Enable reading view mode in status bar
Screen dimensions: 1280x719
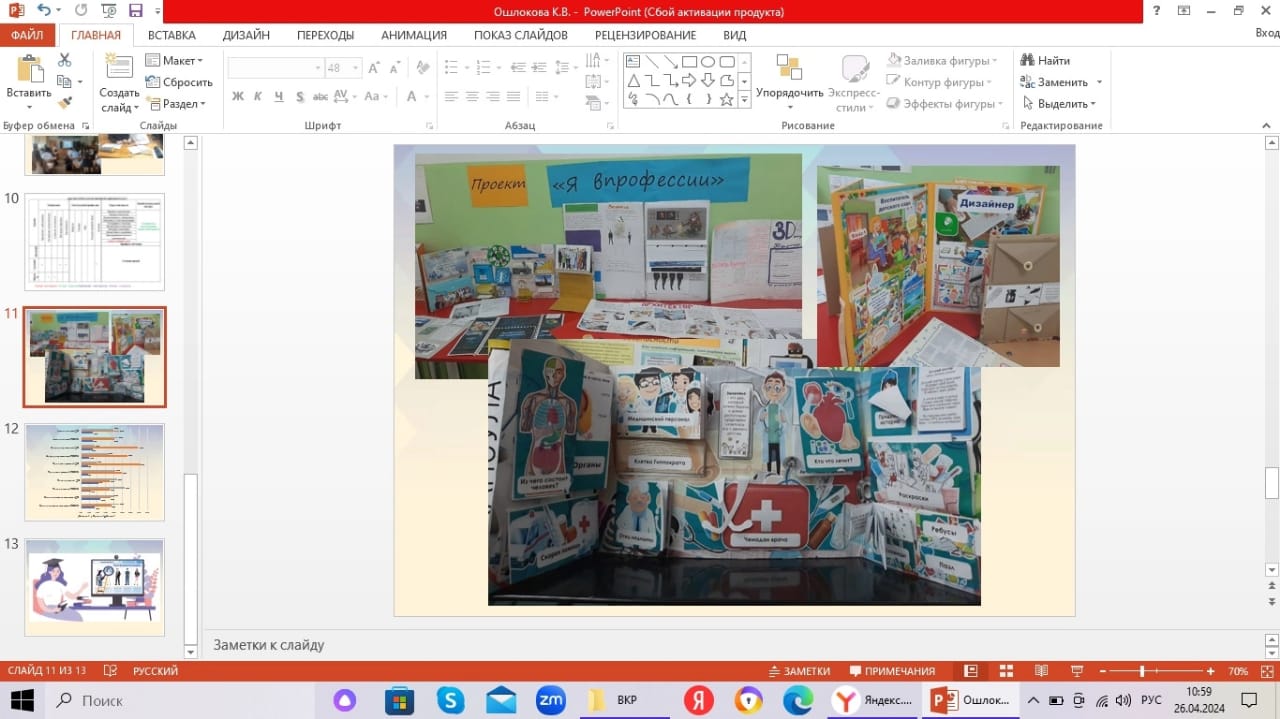point(1041,671)
